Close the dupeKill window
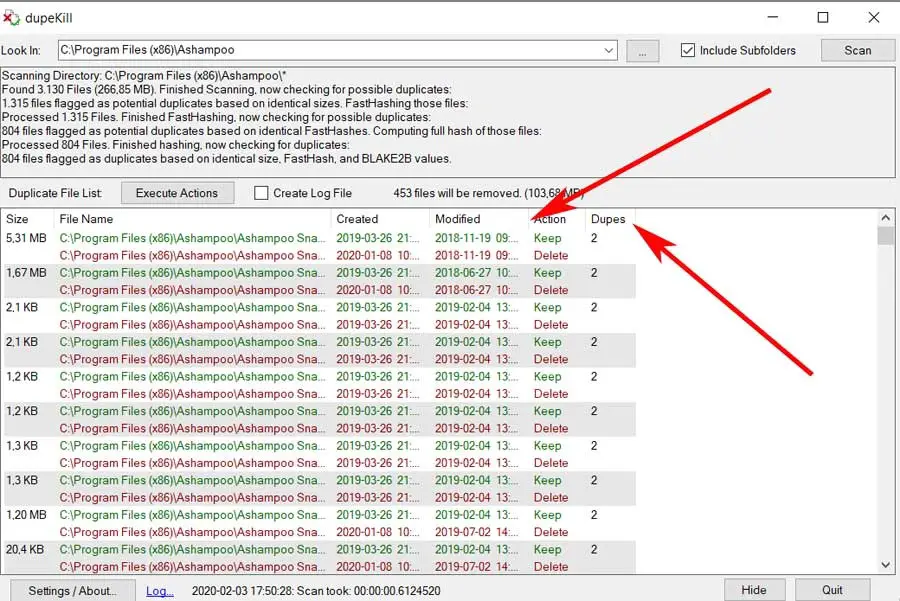This screenshot has width=900, height=601. [x=874, y=17]
